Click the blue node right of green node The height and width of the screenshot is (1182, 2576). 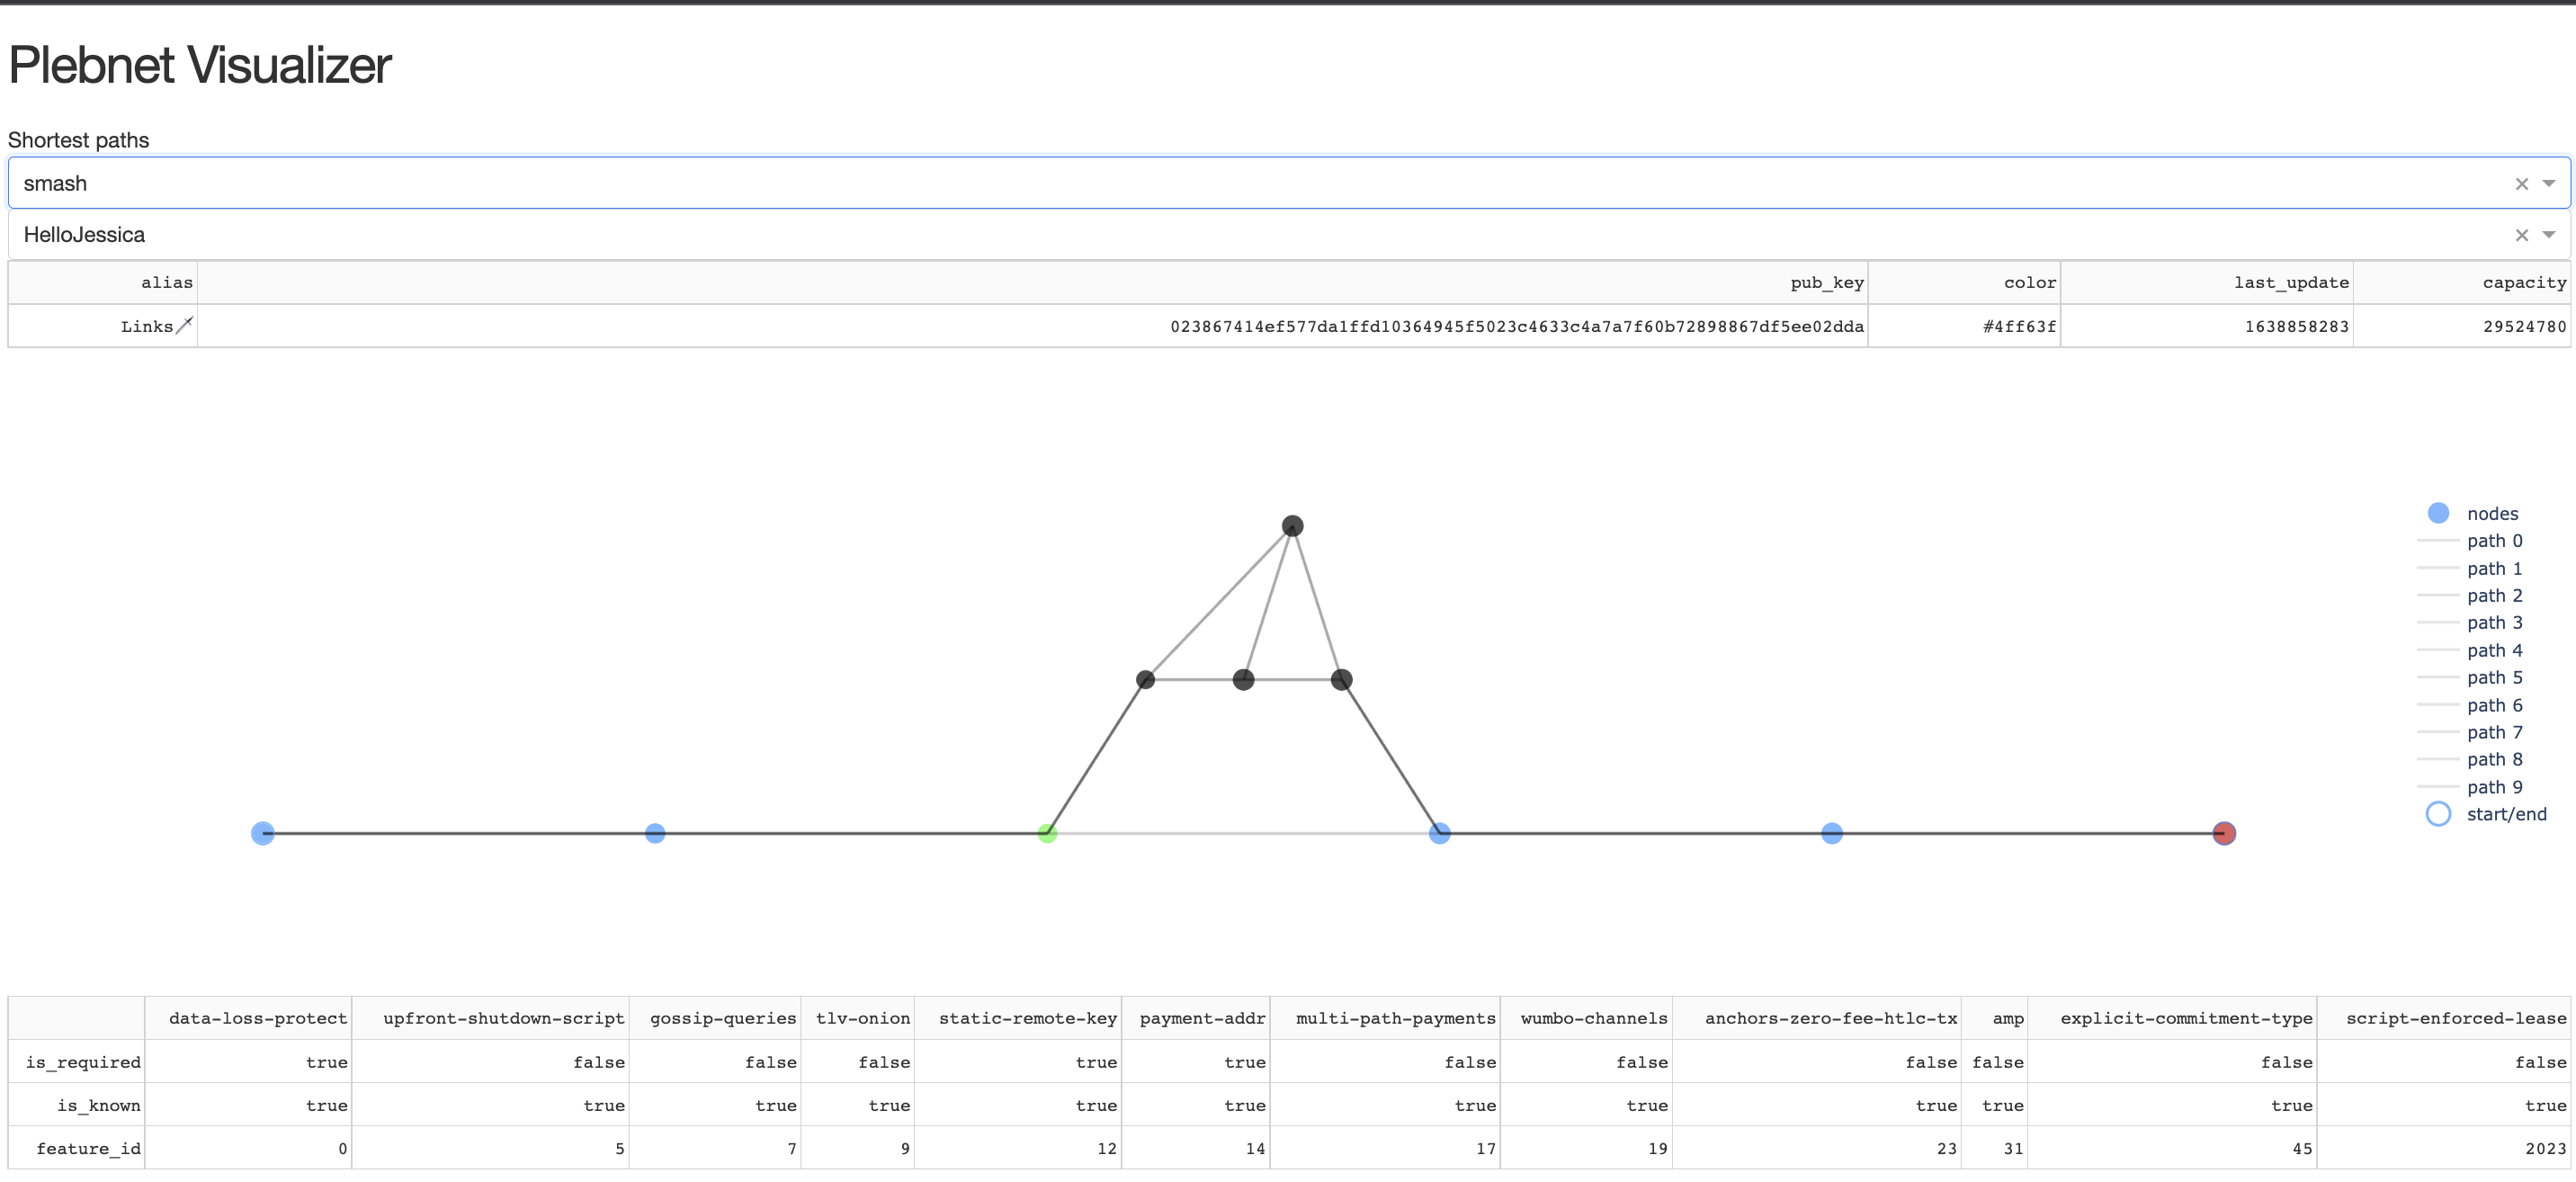coord(1439,833)
